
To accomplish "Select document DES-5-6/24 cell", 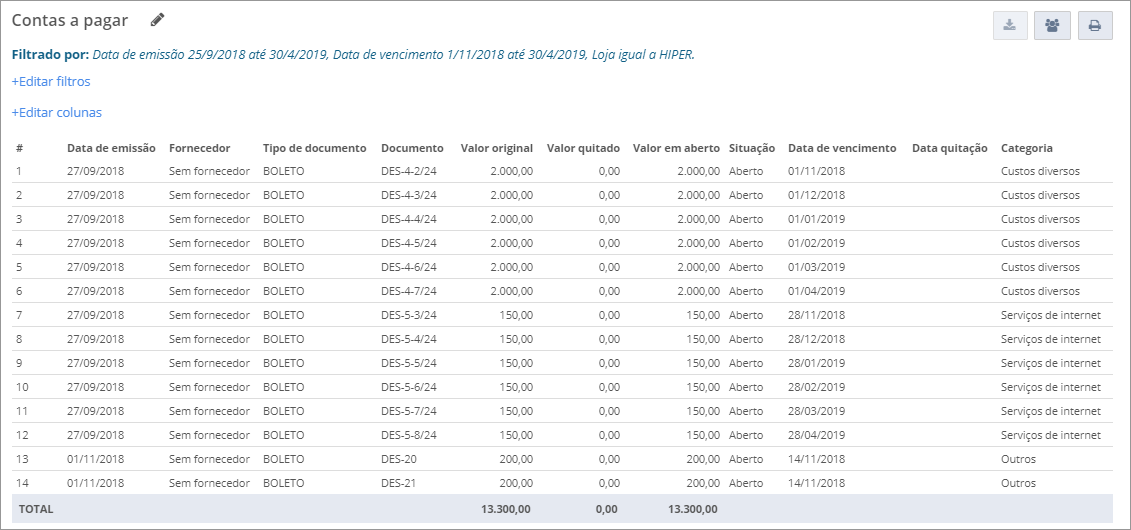I will 409,387.
